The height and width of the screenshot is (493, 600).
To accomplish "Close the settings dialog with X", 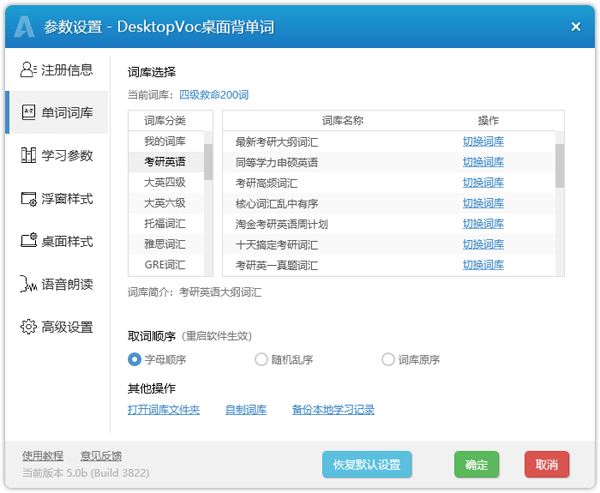I will click(576, 27).
